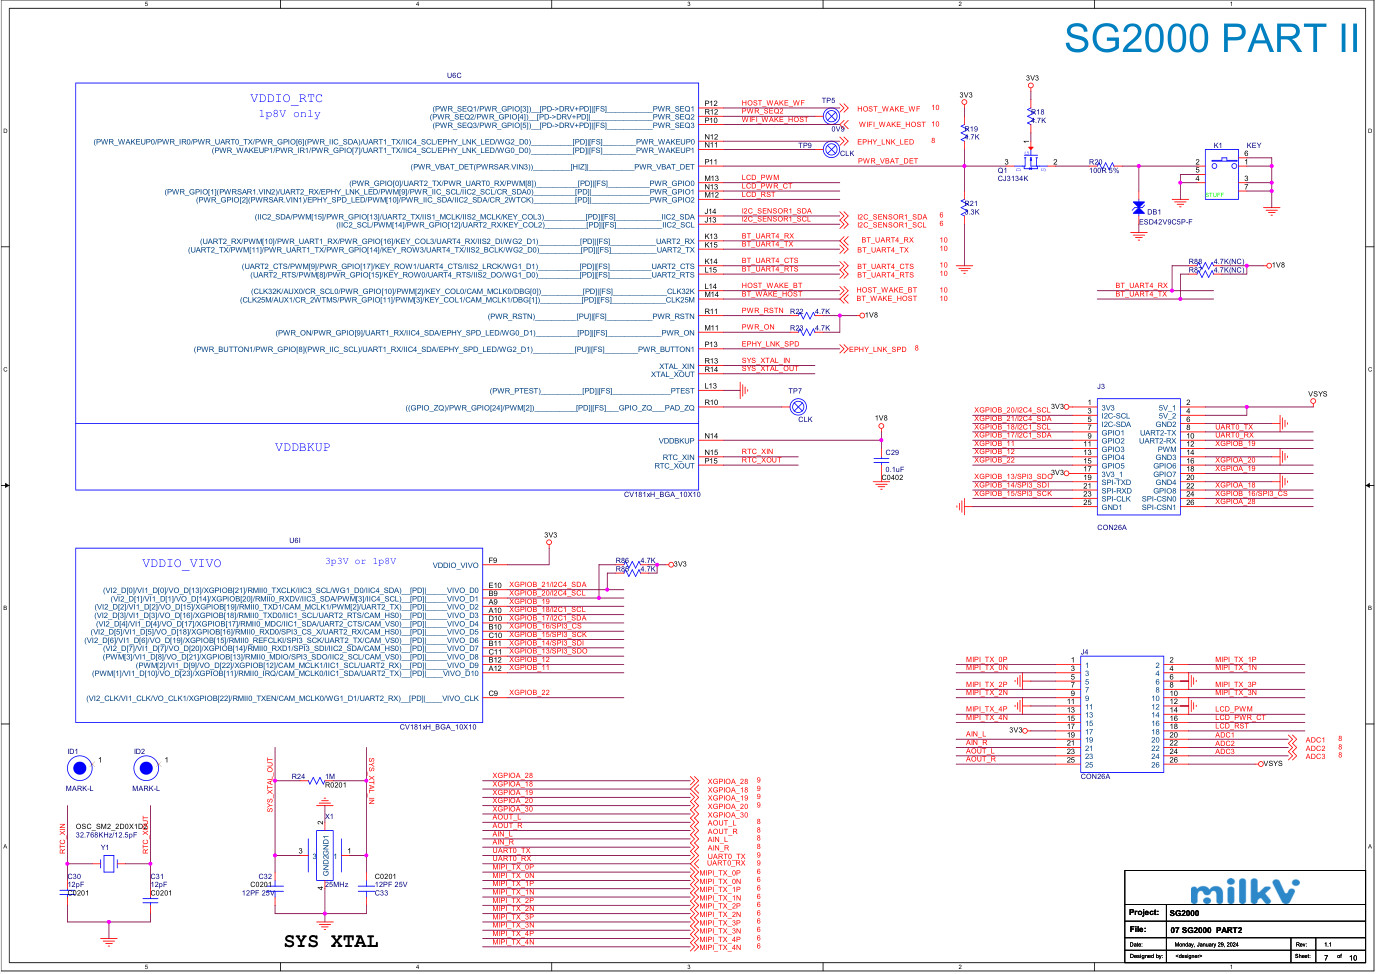
Task: Click the revision value "1.1"
Action: pyautogui.click(x=1328, y=944)
